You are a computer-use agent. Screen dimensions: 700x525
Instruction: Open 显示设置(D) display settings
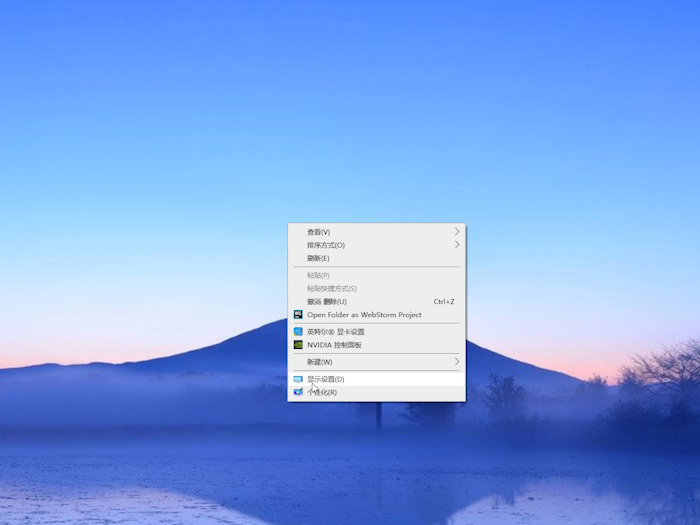pyautogui.click(x=326, y=380)
